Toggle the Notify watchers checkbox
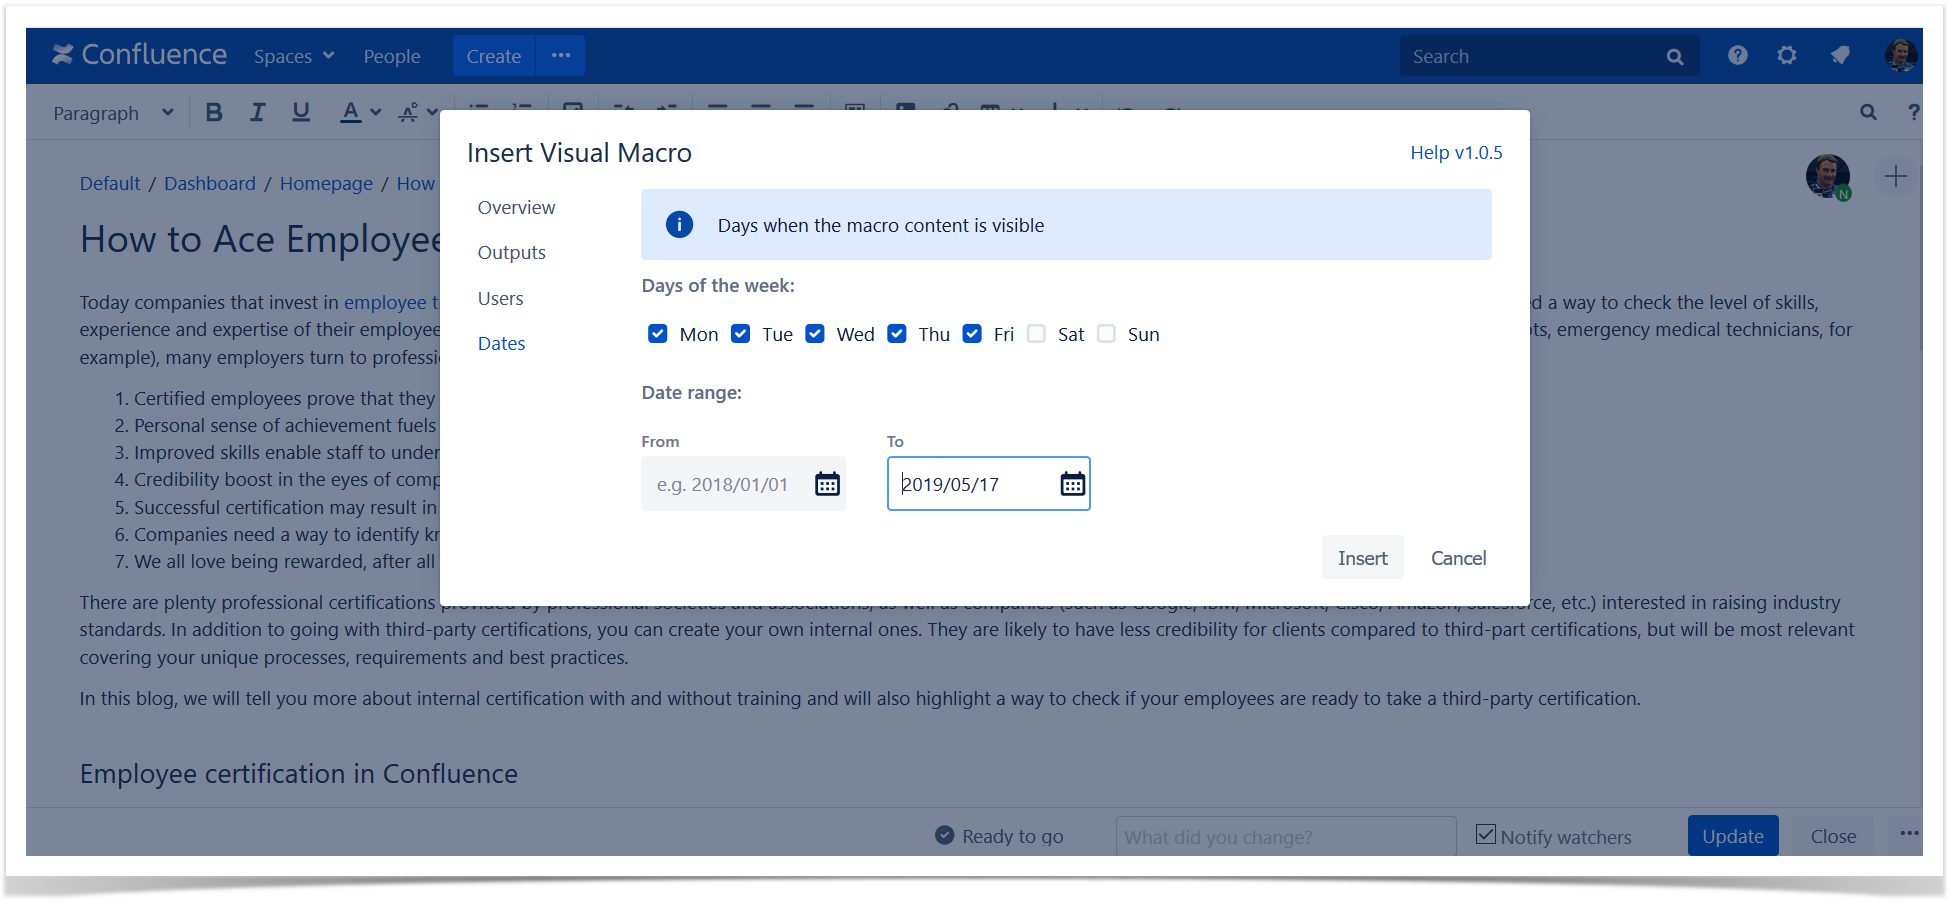Image resolution: width=1957 pixels, height=905 pixels. (x=1486, y=835)
